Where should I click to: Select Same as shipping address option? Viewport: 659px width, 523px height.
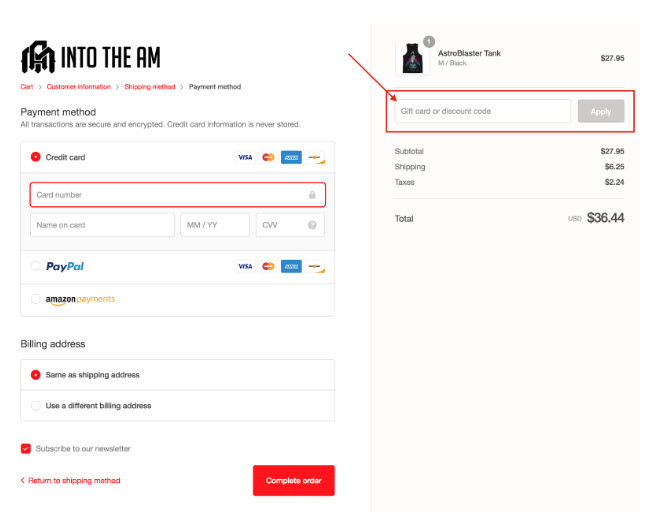(36, 375)
